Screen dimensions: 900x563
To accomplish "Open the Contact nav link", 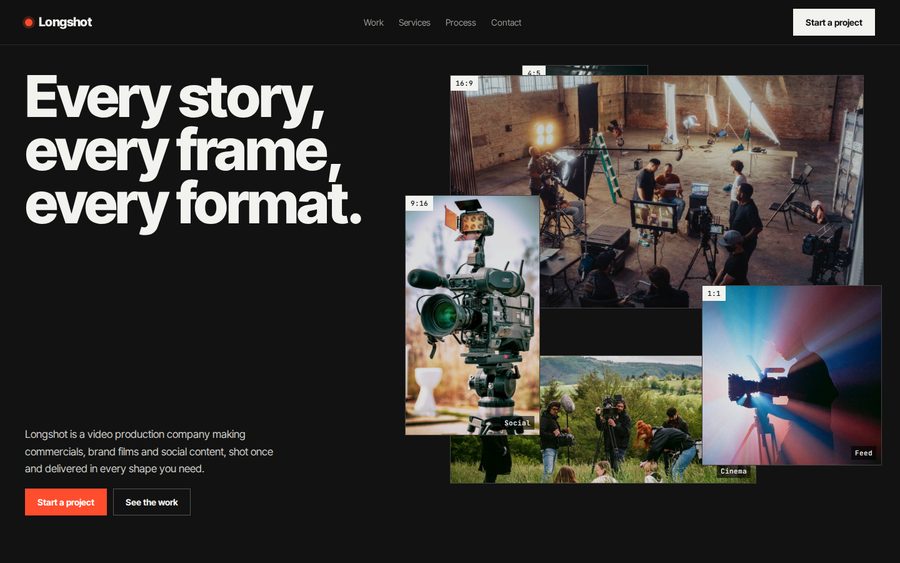I will [506, 22].
